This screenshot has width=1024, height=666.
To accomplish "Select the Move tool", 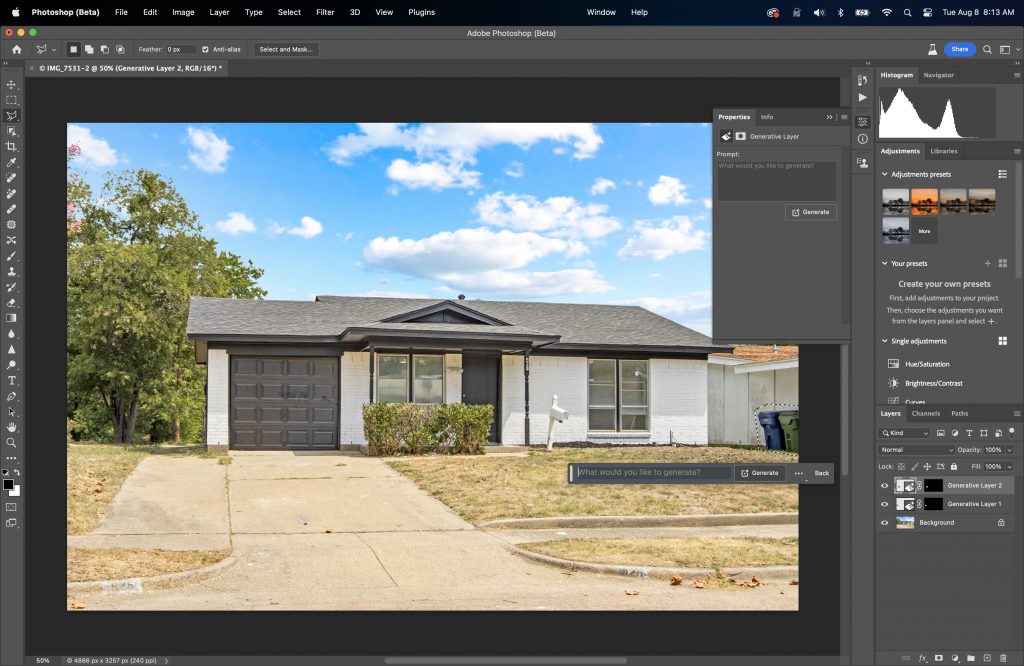I will (11, 84).
